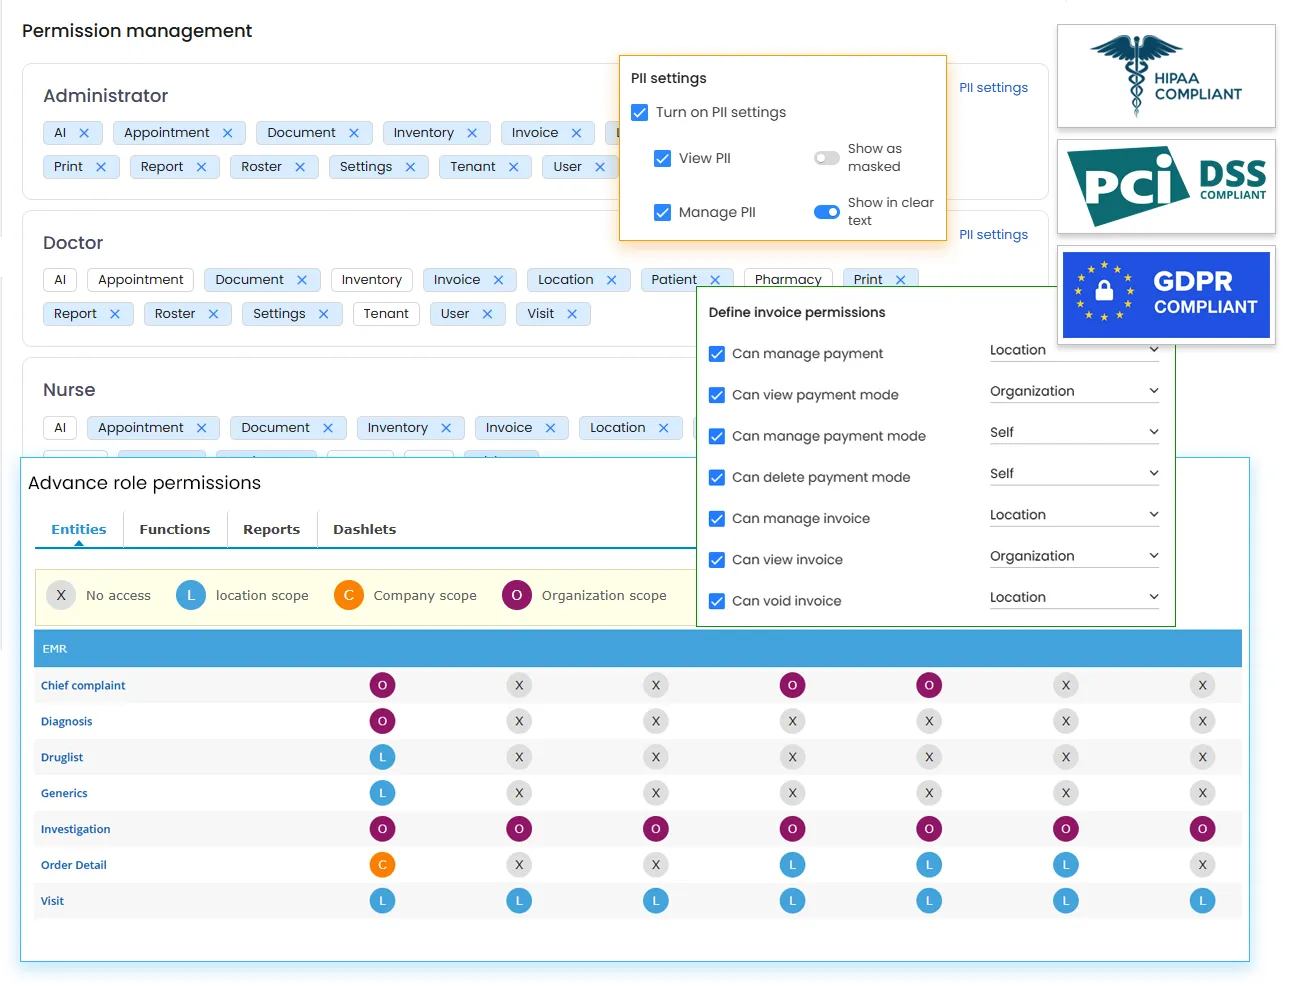Remove Location tag from Doctor role

611,280
